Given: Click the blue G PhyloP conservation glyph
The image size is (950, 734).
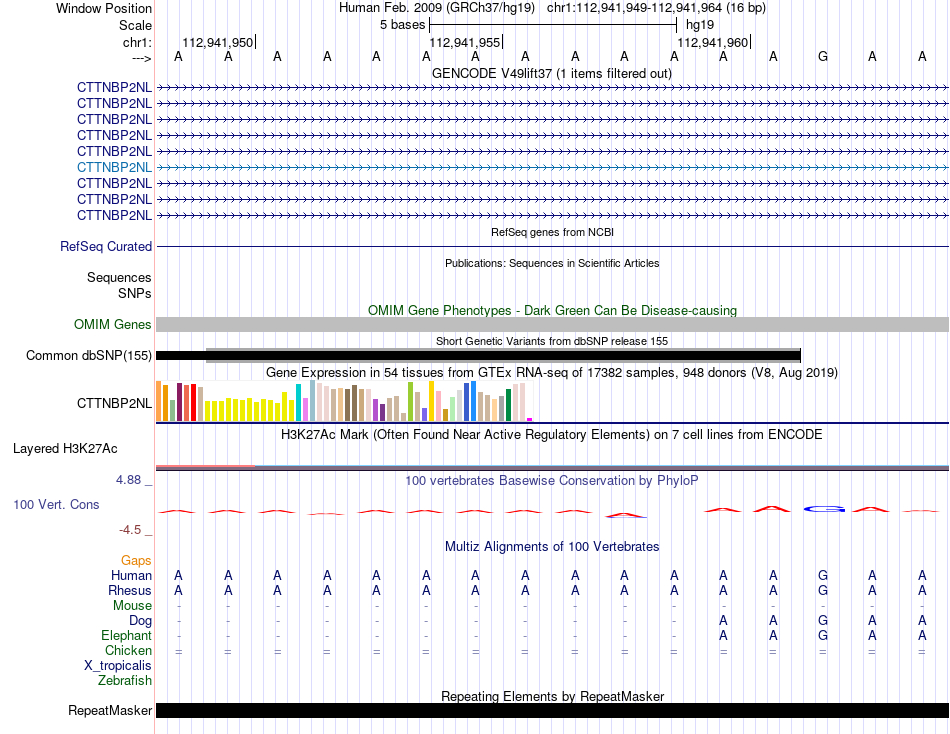Looking at the screenshot, I should coord(824,509).
